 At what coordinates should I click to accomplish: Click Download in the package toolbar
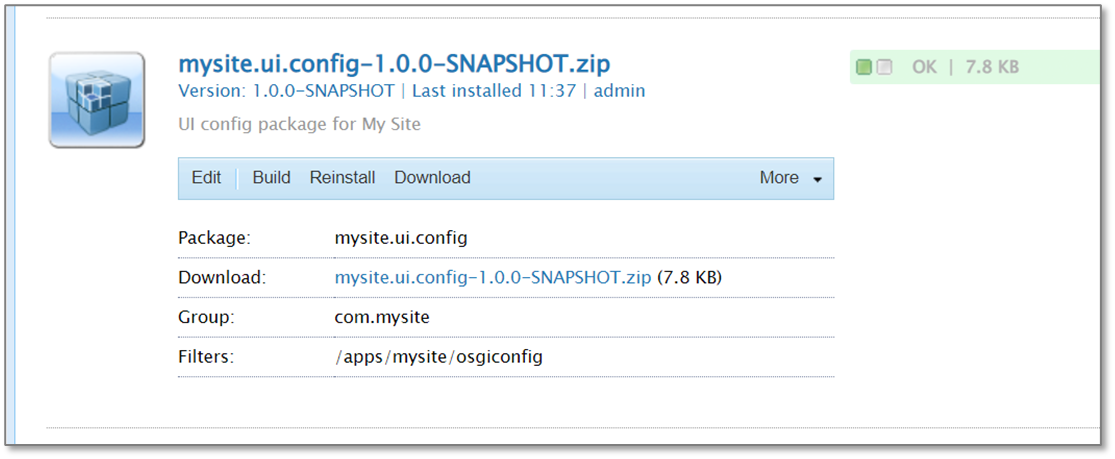point(432,178)
